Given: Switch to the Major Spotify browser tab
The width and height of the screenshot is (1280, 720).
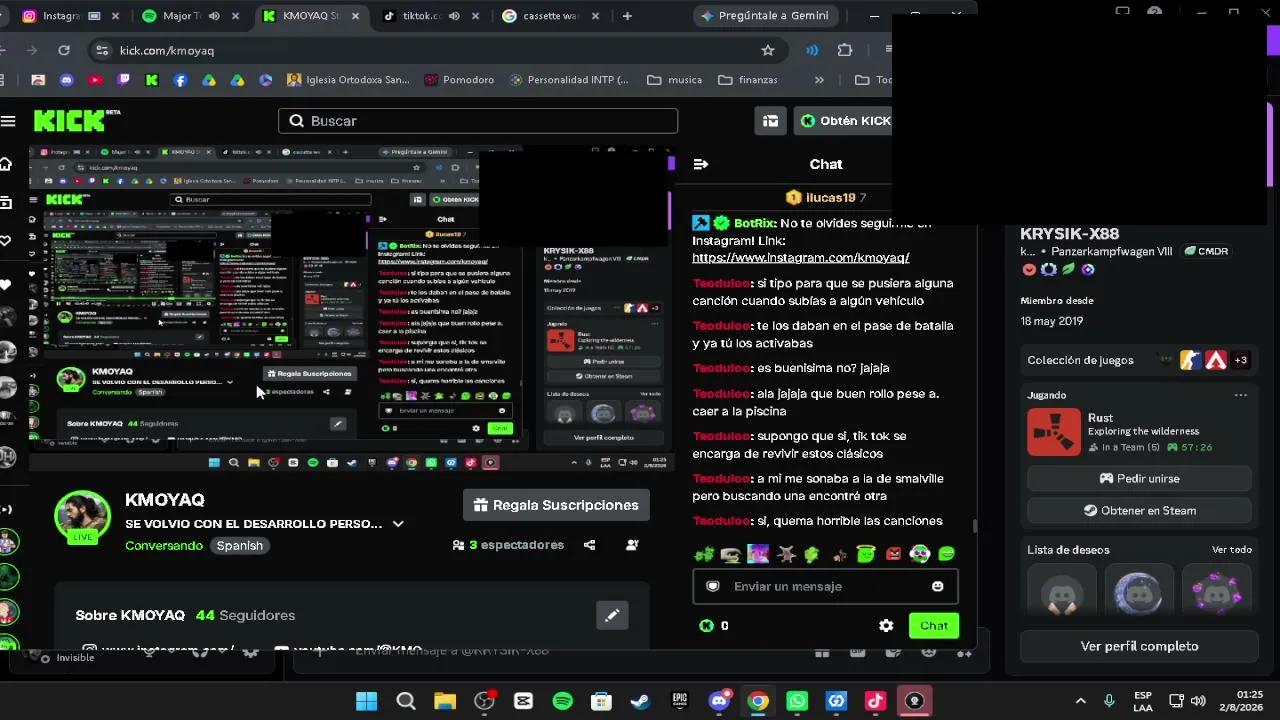Looking at the screenshot, I should tap(190, 16).
